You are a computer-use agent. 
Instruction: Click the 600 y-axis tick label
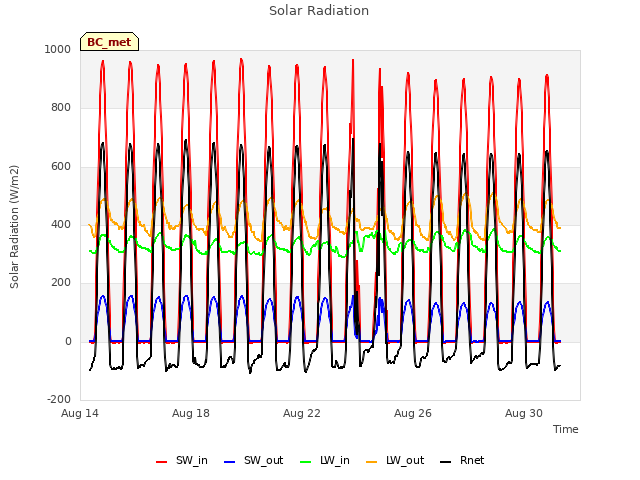(x=61, y=167)
